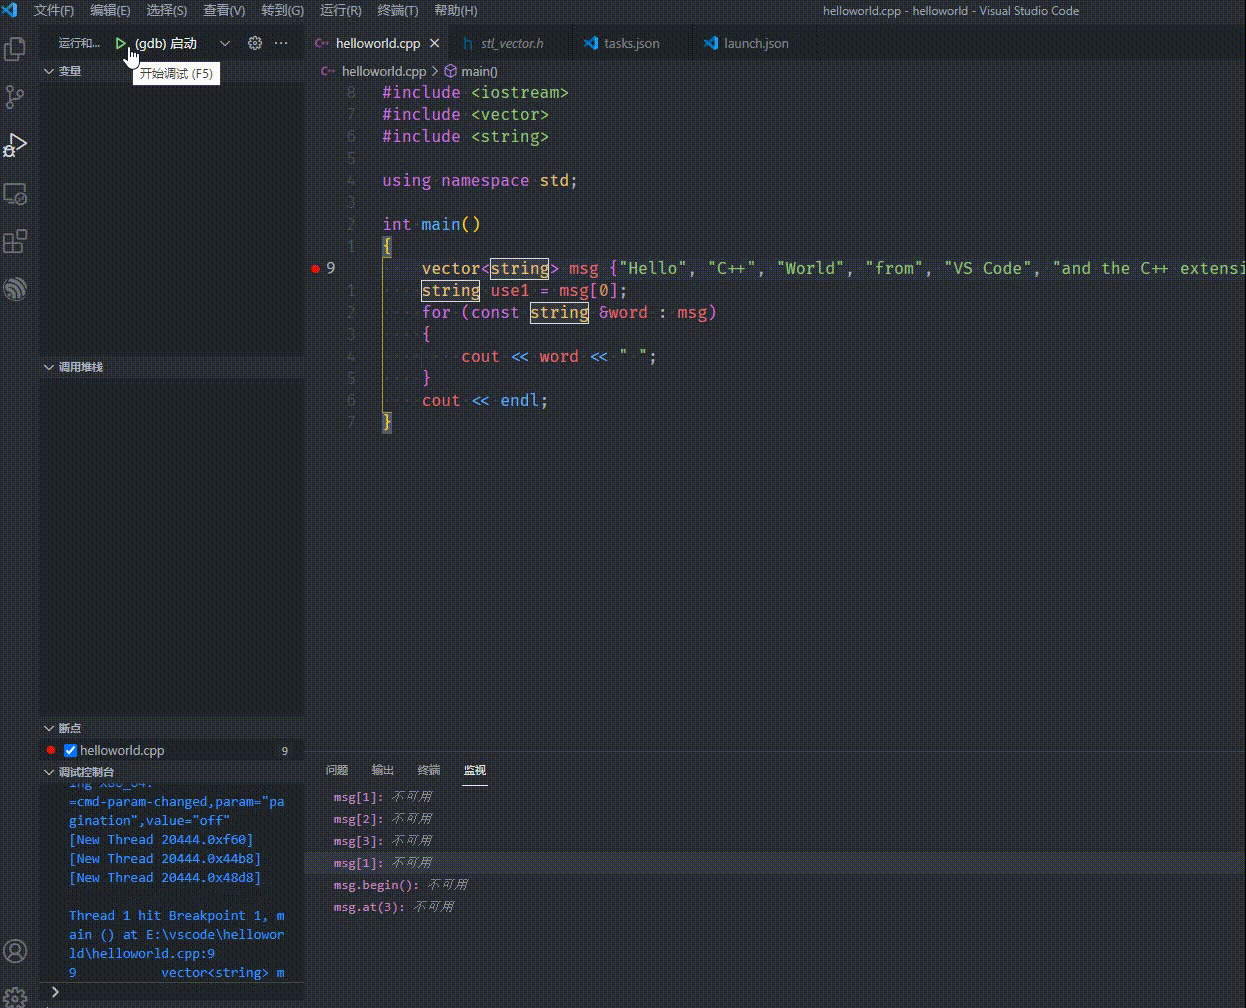Uncheck the helloworld.cpp breakpoint checkbox
This screenshot has height=1008, width=1246.
(70, 750)
